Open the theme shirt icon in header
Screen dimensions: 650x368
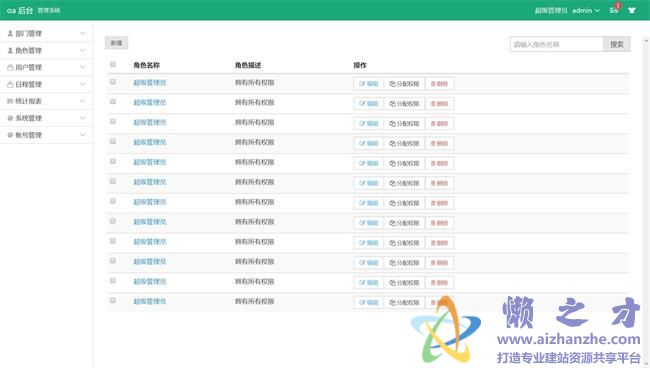click(632, 10)
